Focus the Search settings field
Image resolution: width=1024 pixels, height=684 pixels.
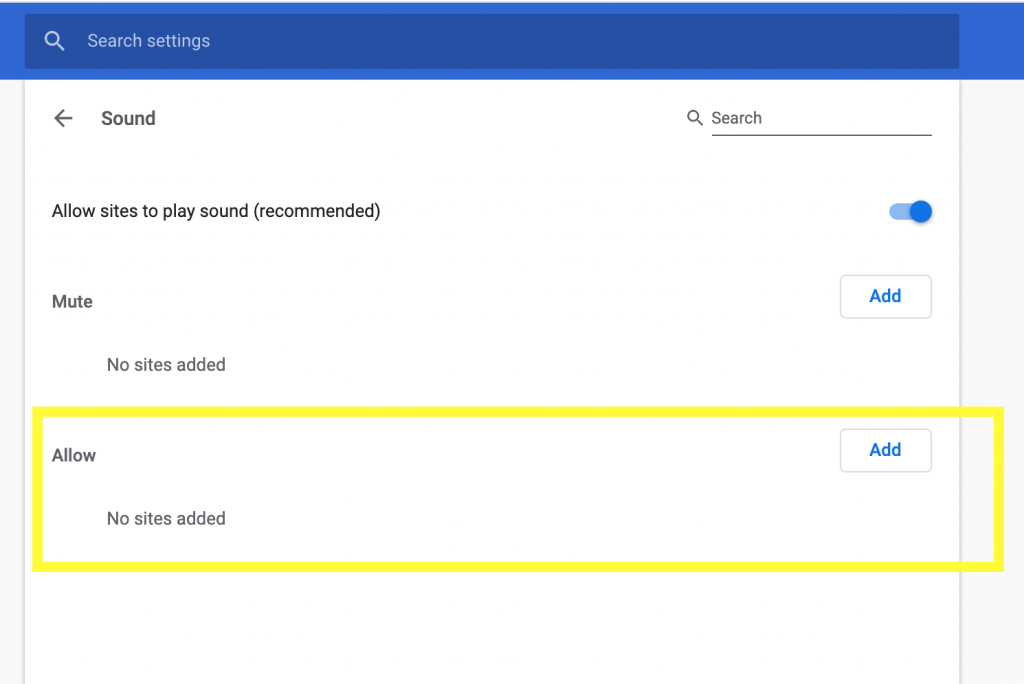[x=492, y=41]
